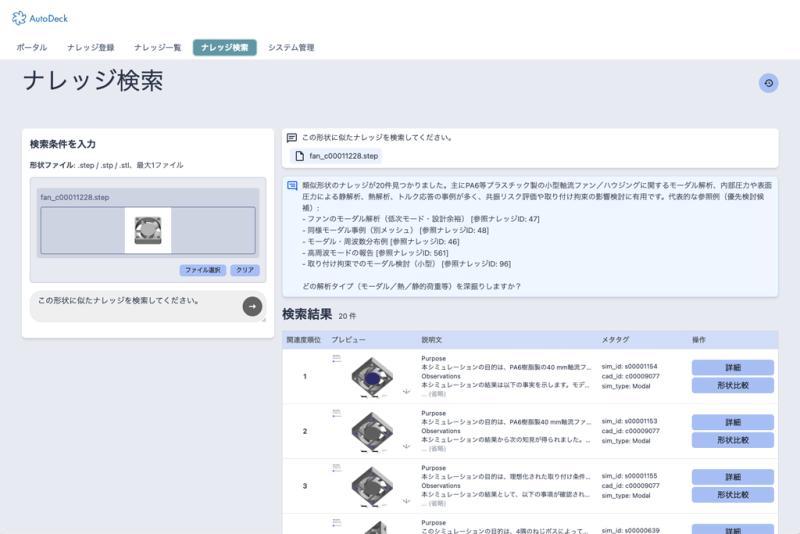
Task: Click the 説明文 column header
Action: 432,340
